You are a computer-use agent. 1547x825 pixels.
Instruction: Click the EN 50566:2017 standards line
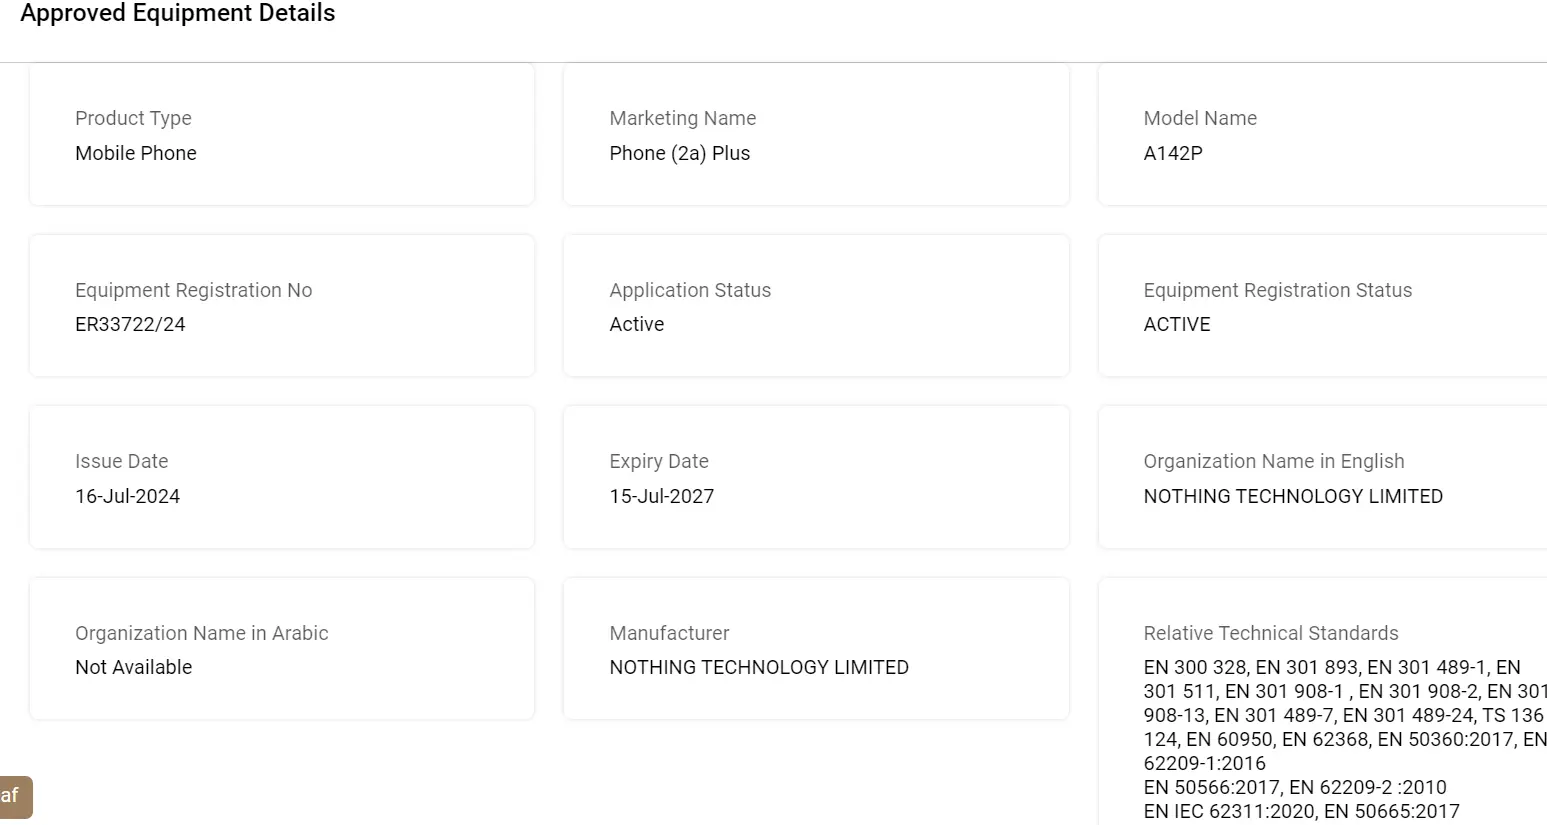(x=1294, y=787)
